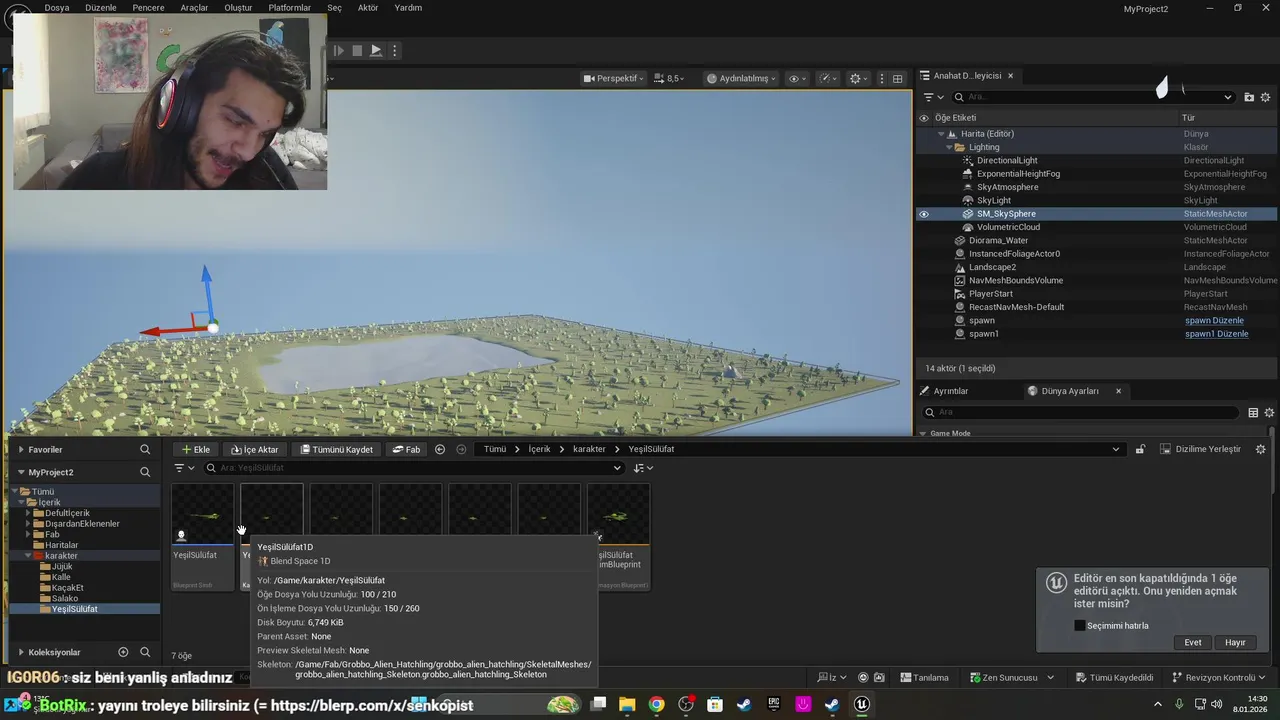The width and height of the screenshot is (1280, 720).
Task: Click the Ekle add button
Action: click(195, 449)
